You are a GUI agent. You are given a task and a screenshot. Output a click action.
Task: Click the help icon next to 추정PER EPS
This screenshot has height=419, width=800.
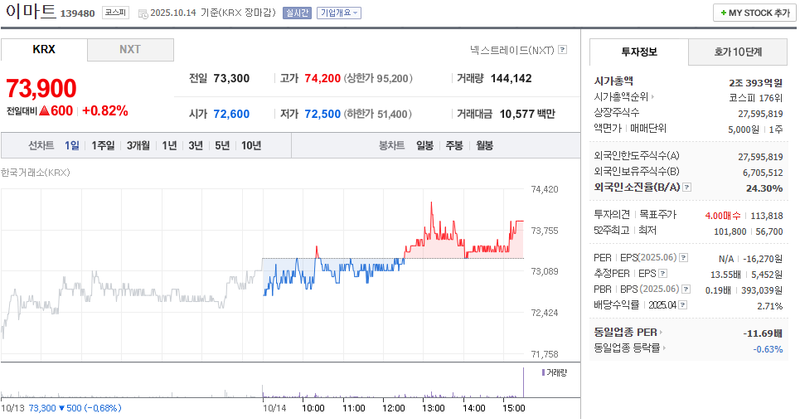[662, 272]
